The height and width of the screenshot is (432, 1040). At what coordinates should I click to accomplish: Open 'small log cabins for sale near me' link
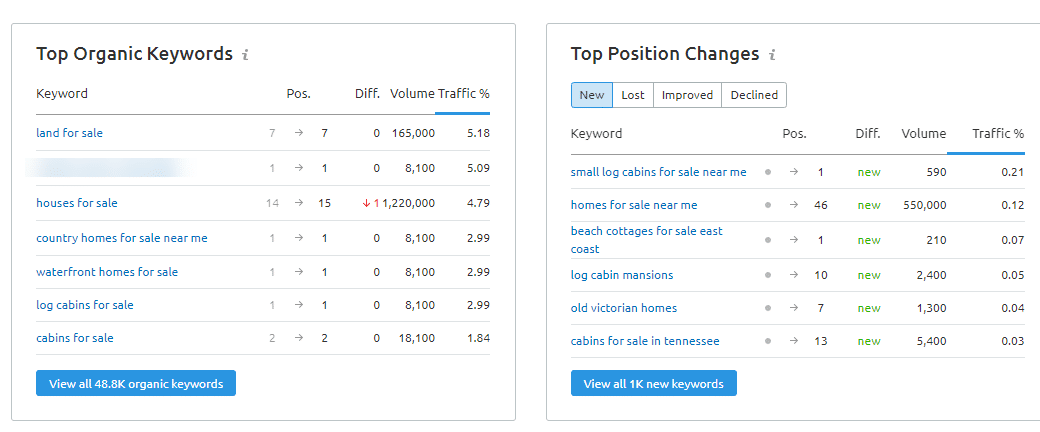click(x=659, y=173)
